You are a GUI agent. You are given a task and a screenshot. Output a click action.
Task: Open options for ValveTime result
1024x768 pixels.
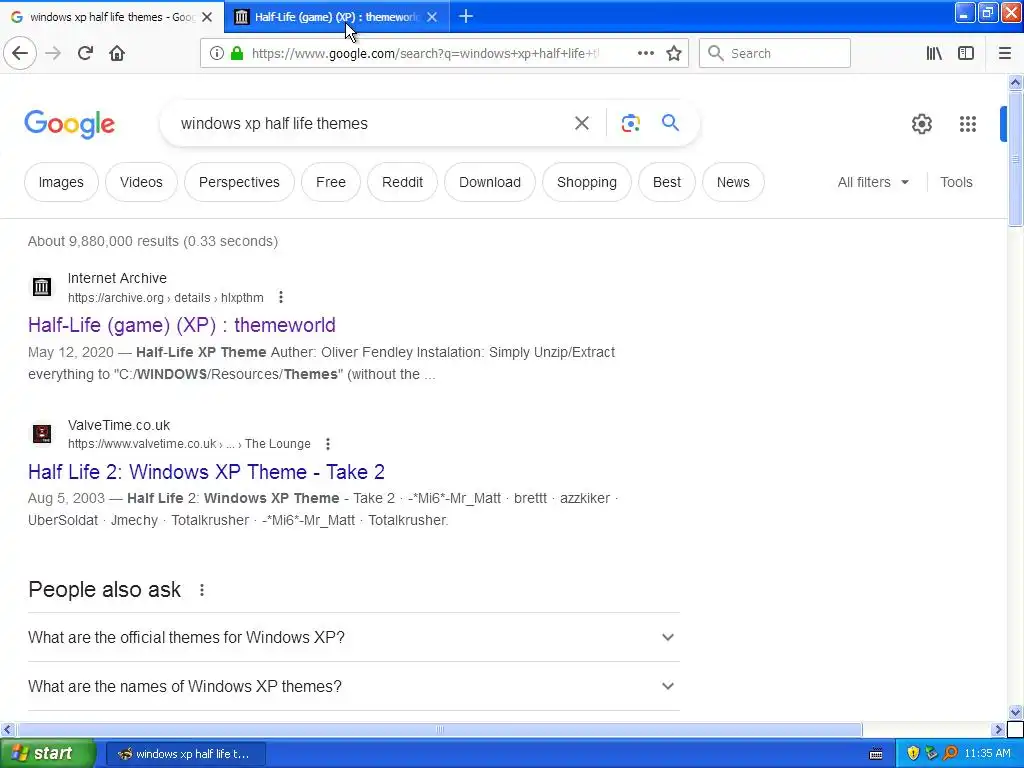click(328, 444)
